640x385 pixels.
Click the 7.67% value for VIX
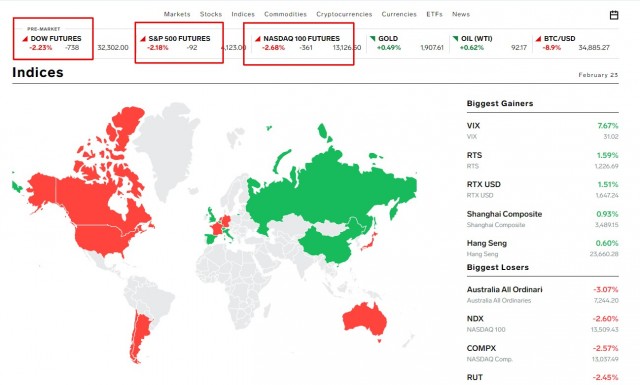tap(608, 126)
